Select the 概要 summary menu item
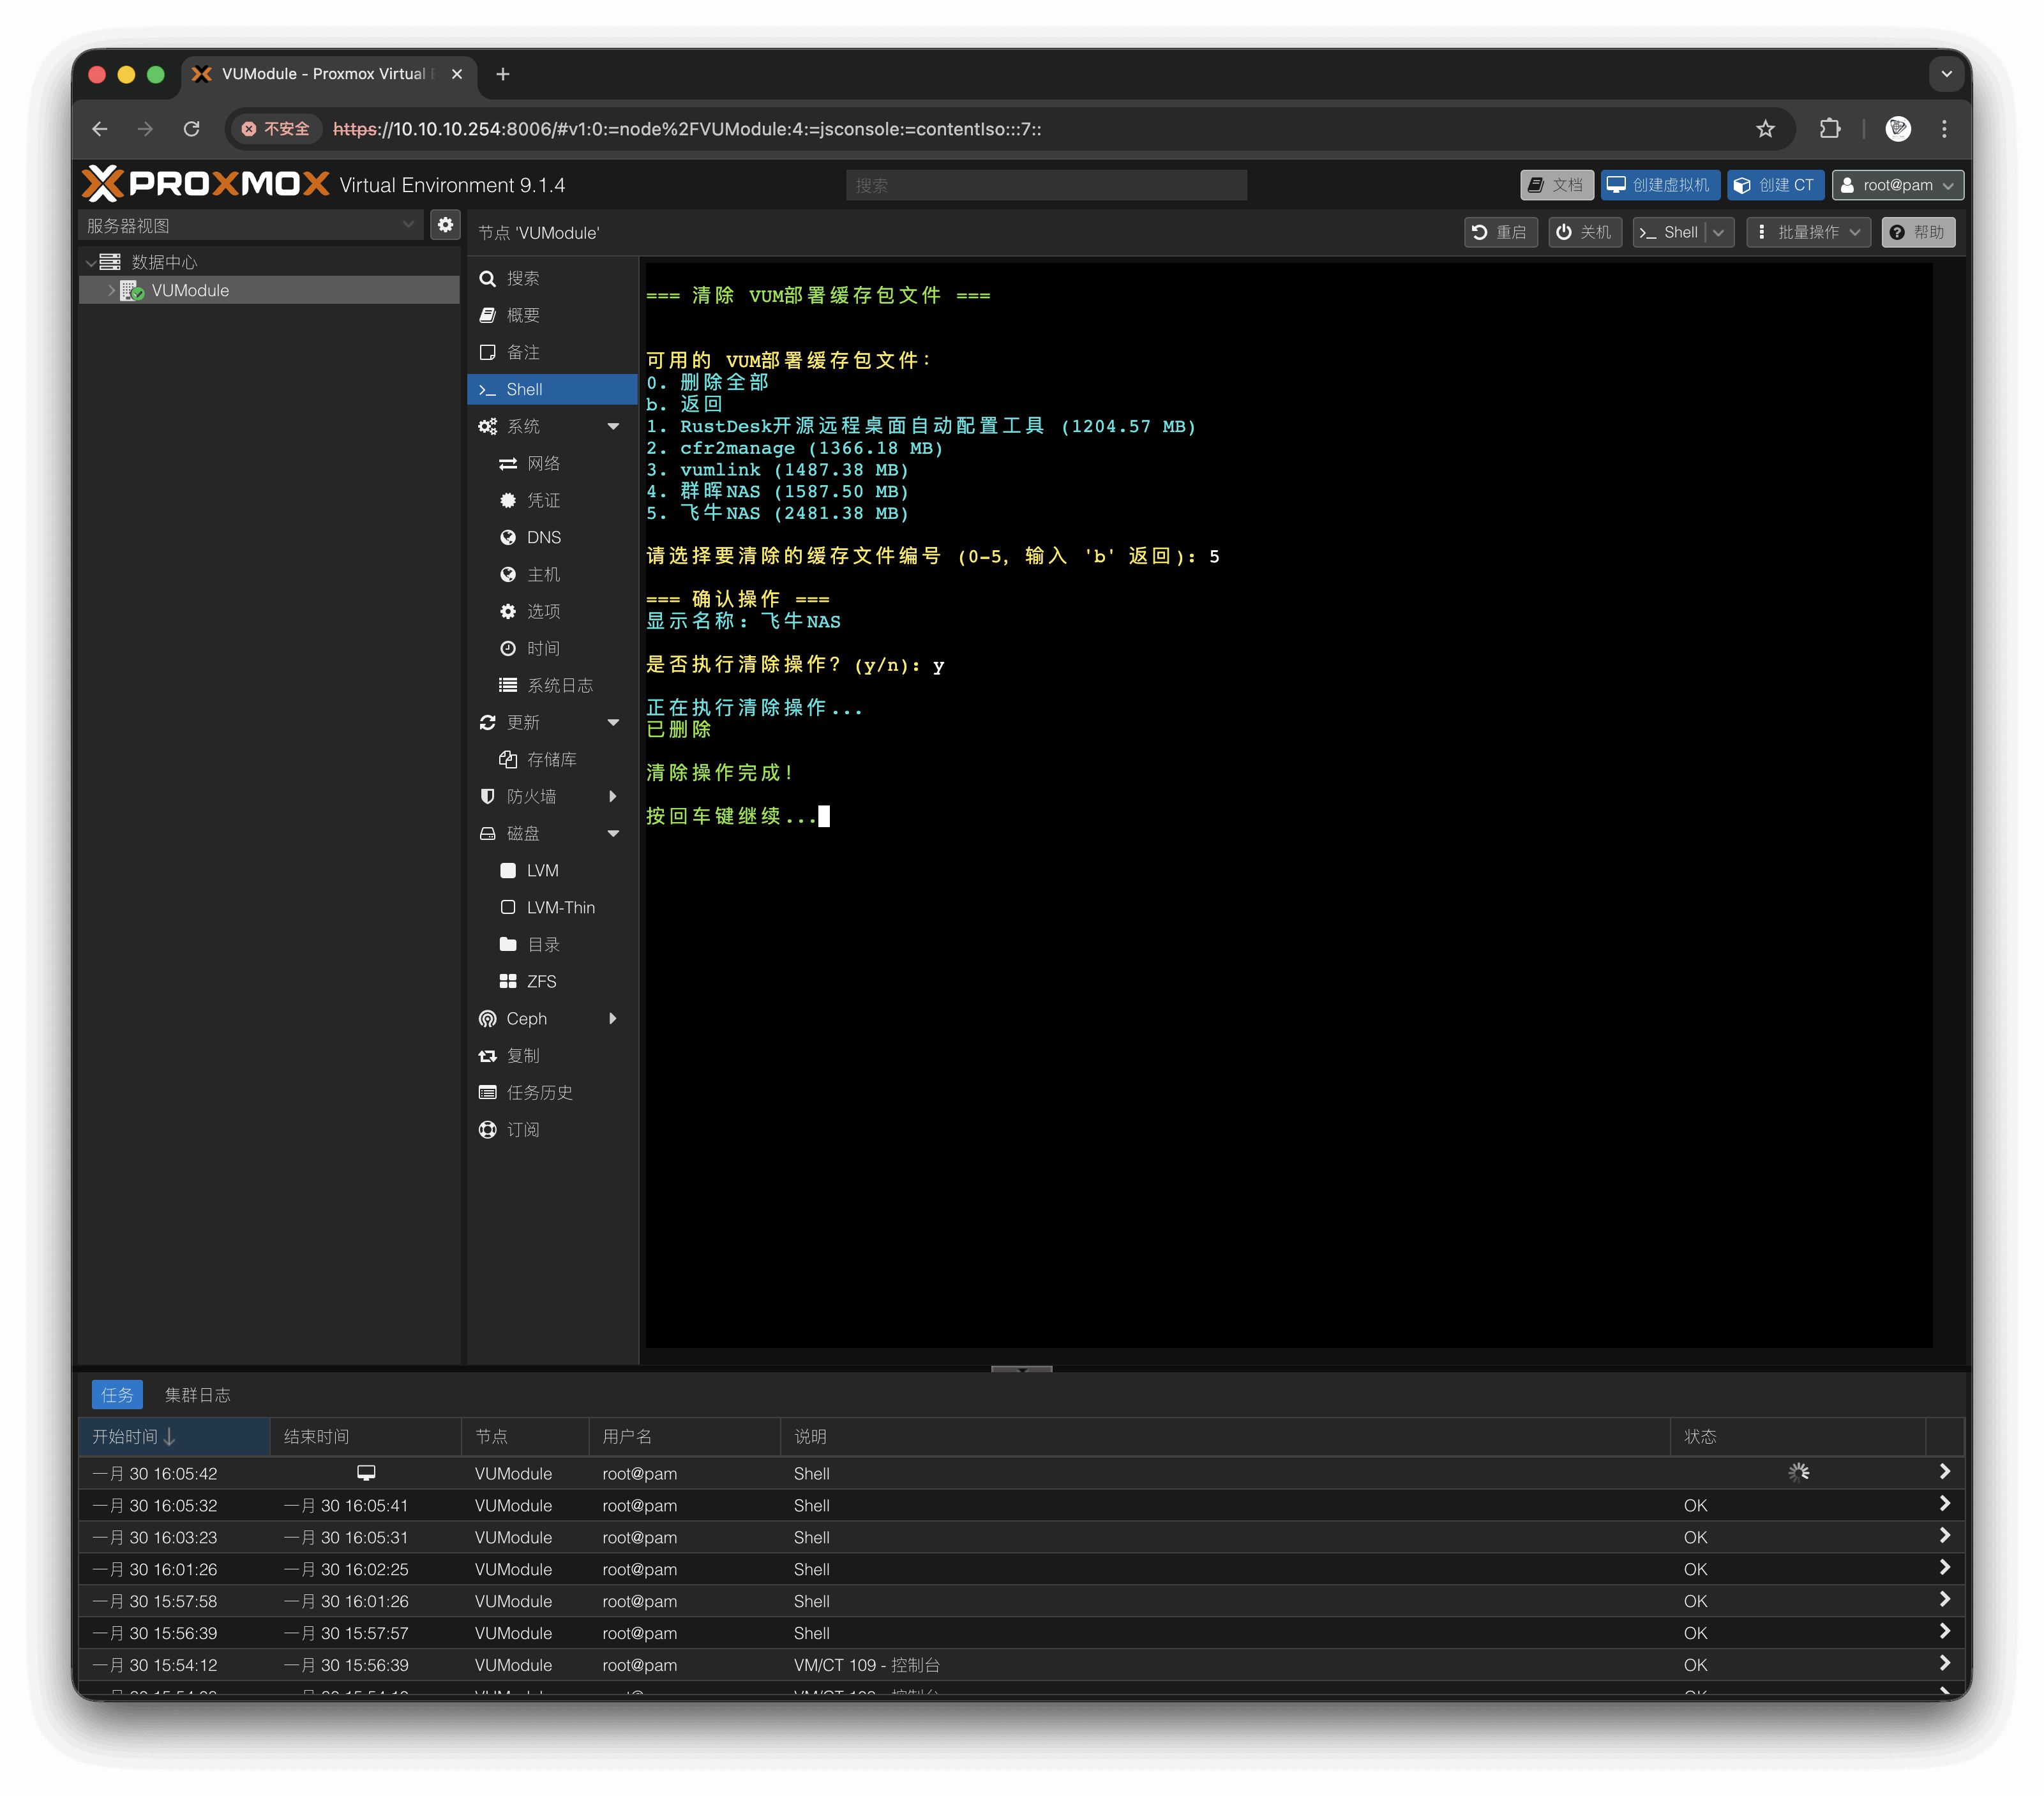The height and width of the screenshot is (1796, 2044). tap(522, 315)
